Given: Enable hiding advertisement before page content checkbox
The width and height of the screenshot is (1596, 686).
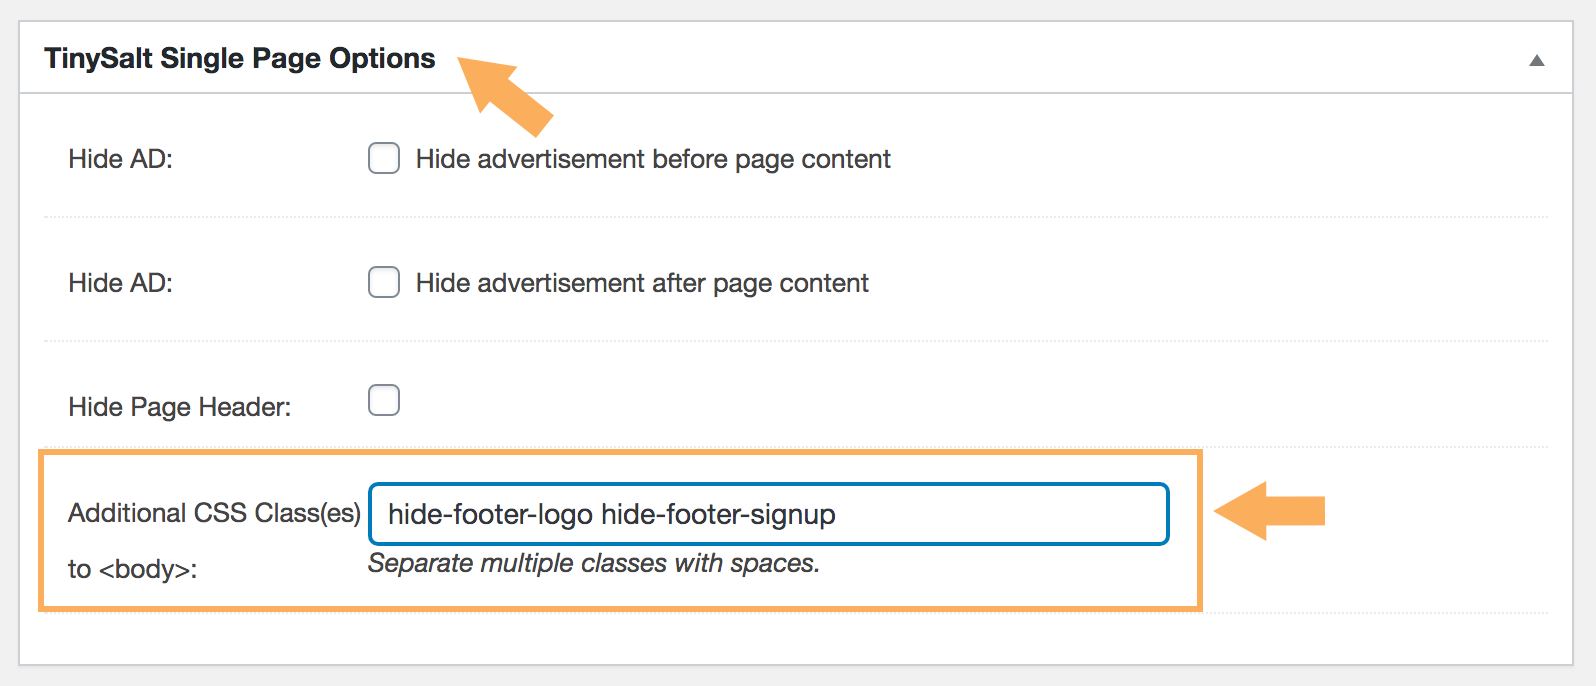Looking at the screenshot, I should [384, 159].
